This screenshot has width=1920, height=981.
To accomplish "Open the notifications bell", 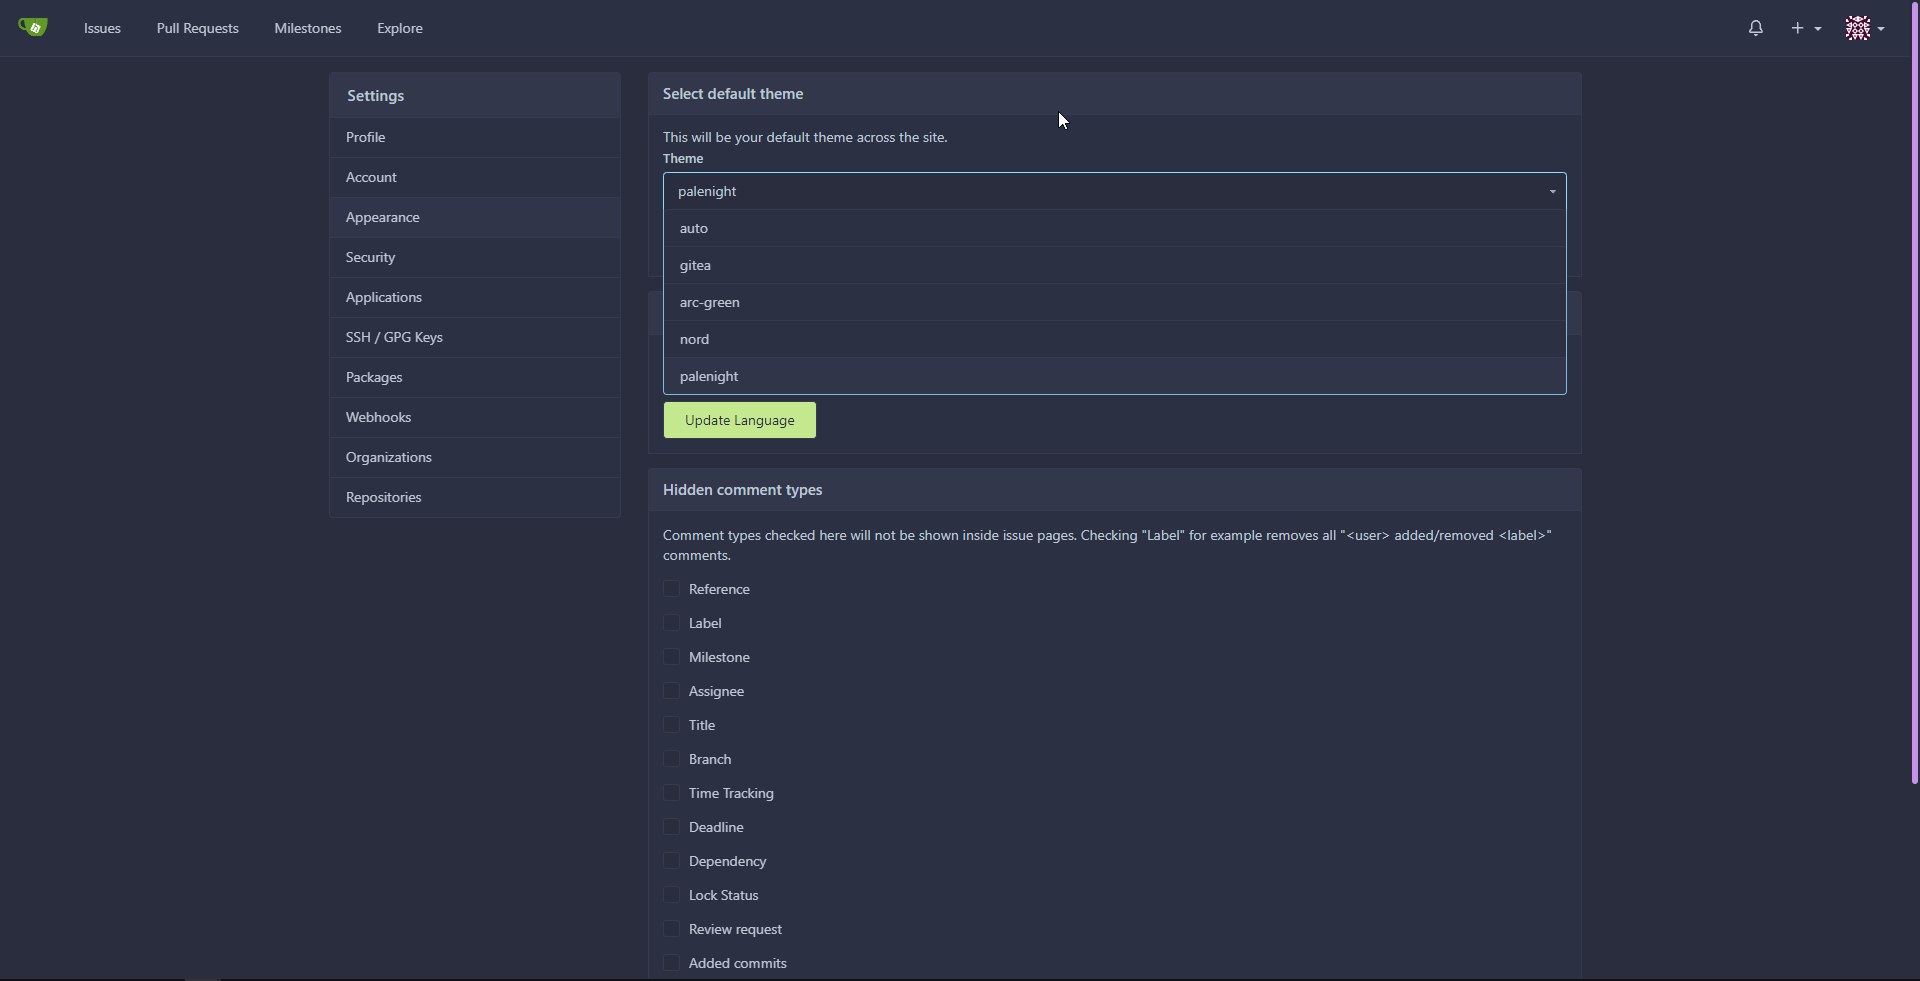I will (1755, 28).
